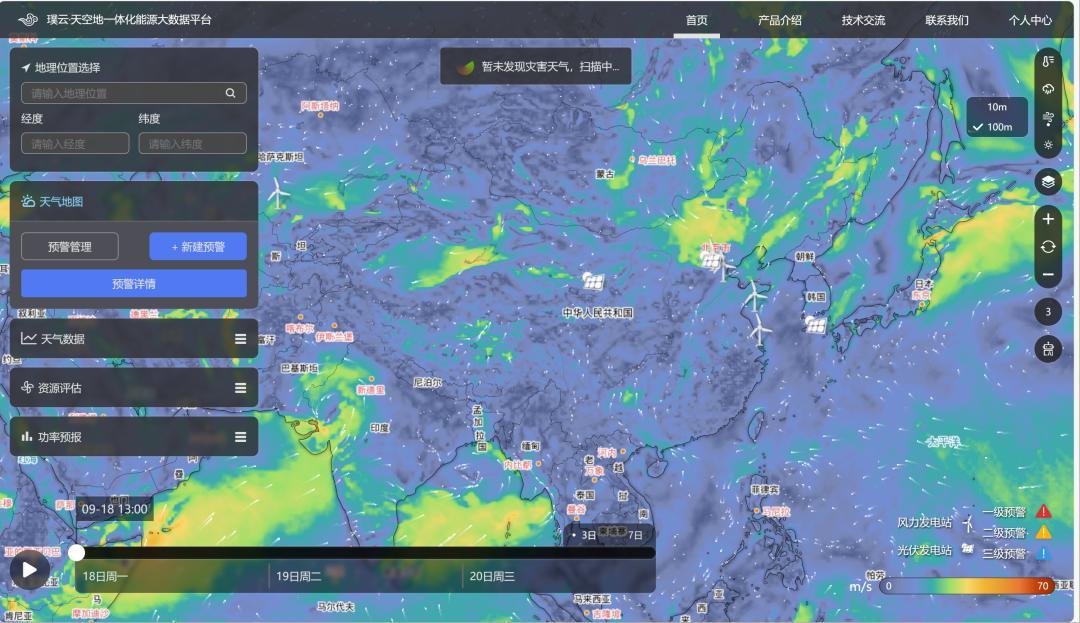Click the 预警详情 button

[x=133, y=284]
